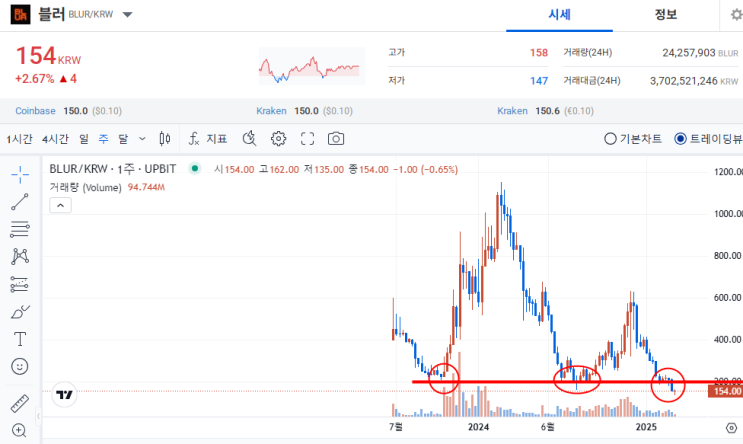Set interval to 달
This screenshot has width=743, height=444.
123,139
